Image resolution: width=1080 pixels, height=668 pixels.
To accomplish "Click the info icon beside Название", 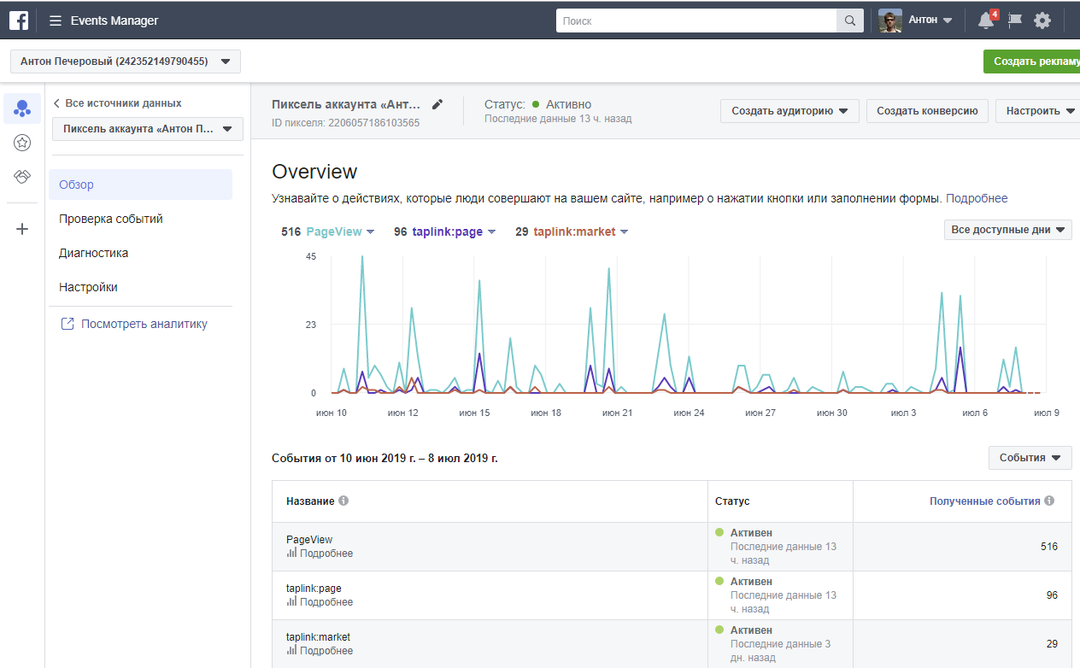I will tap(343, 501).
